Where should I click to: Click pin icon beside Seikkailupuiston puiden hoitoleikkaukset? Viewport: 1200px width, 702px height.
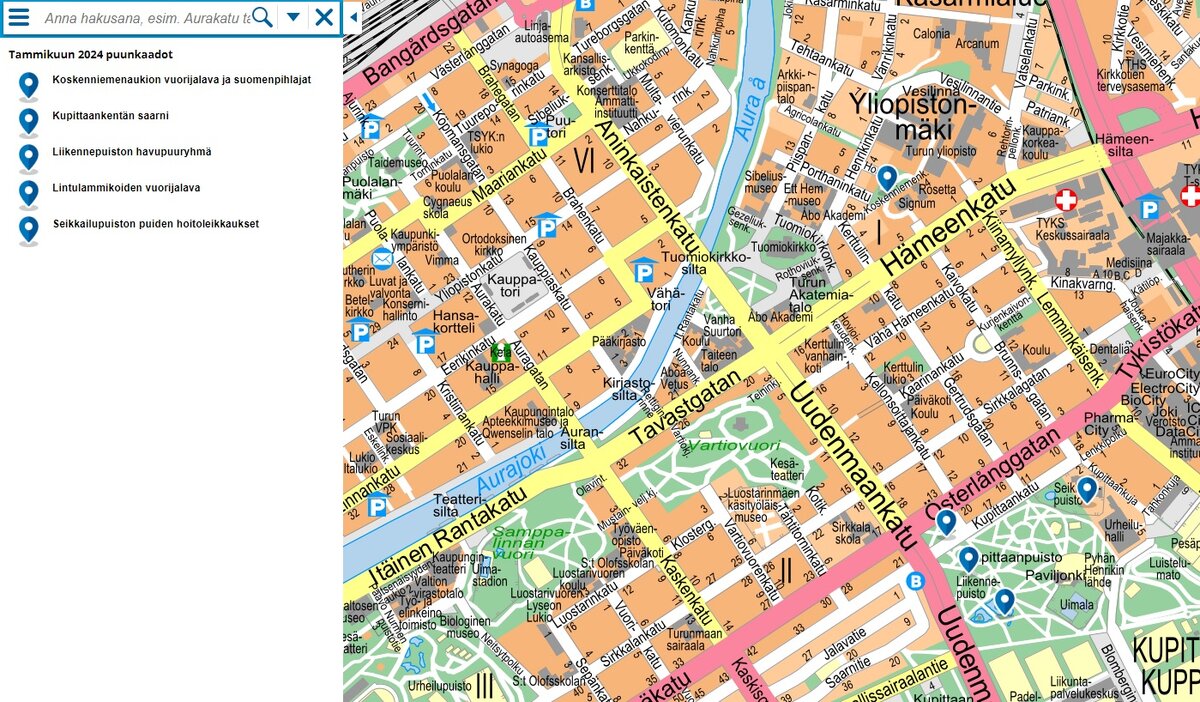click(x=29, y=229)
